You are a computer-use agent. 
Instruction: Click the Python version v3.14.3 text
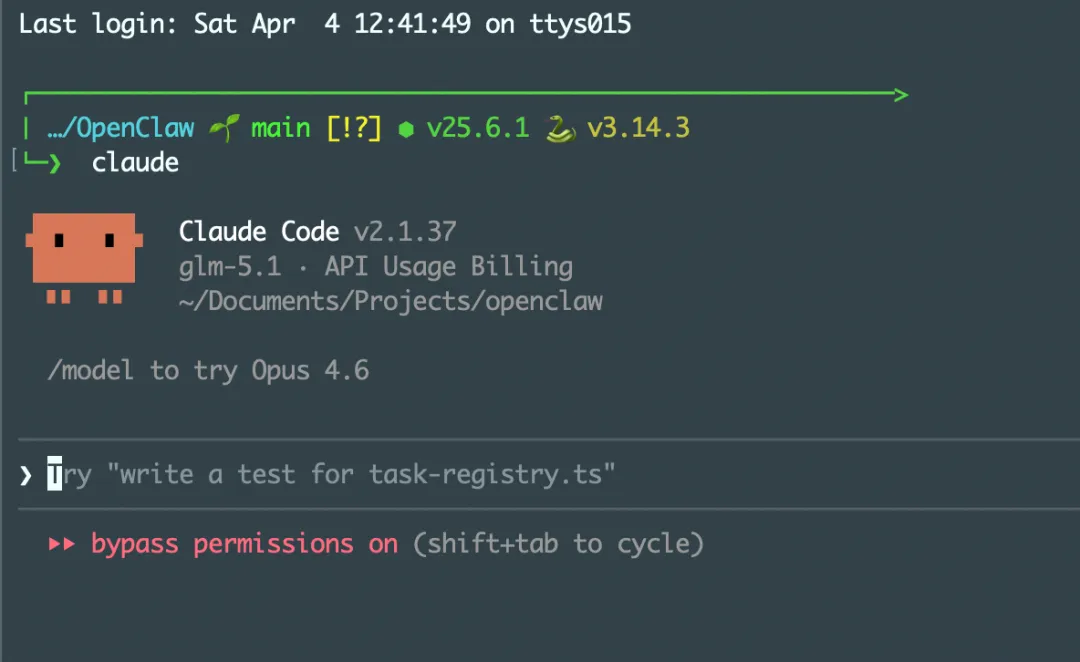pyautogui.click(x=638, y=128)
